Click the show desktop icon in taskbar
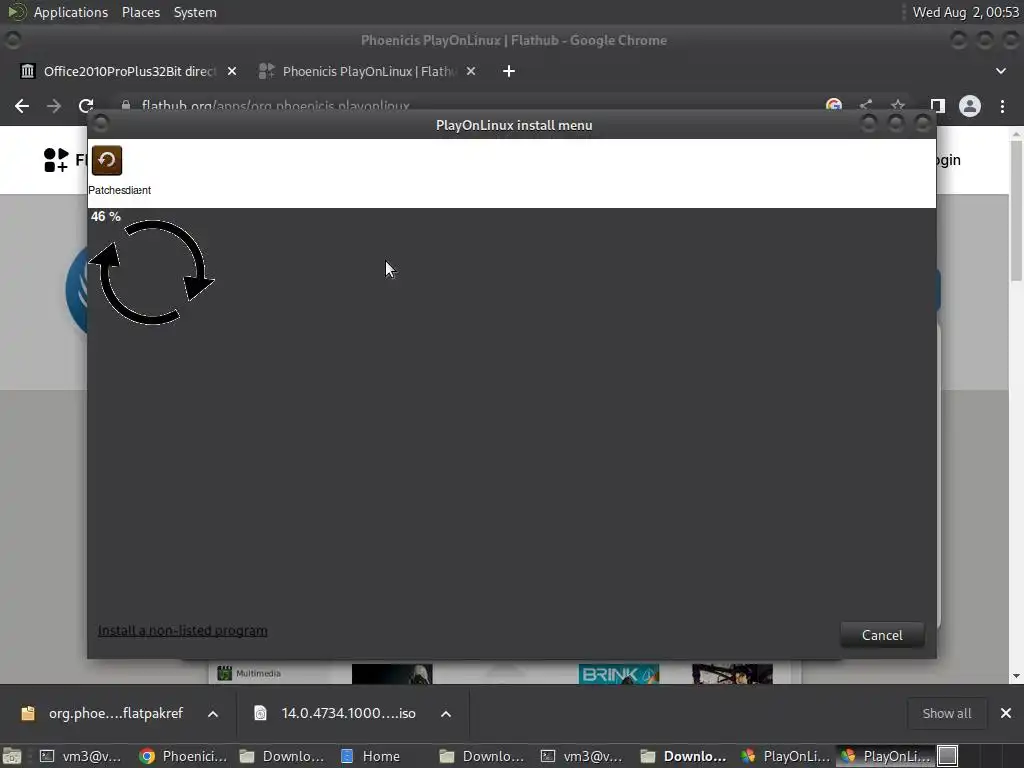 [x=12, y=756]
